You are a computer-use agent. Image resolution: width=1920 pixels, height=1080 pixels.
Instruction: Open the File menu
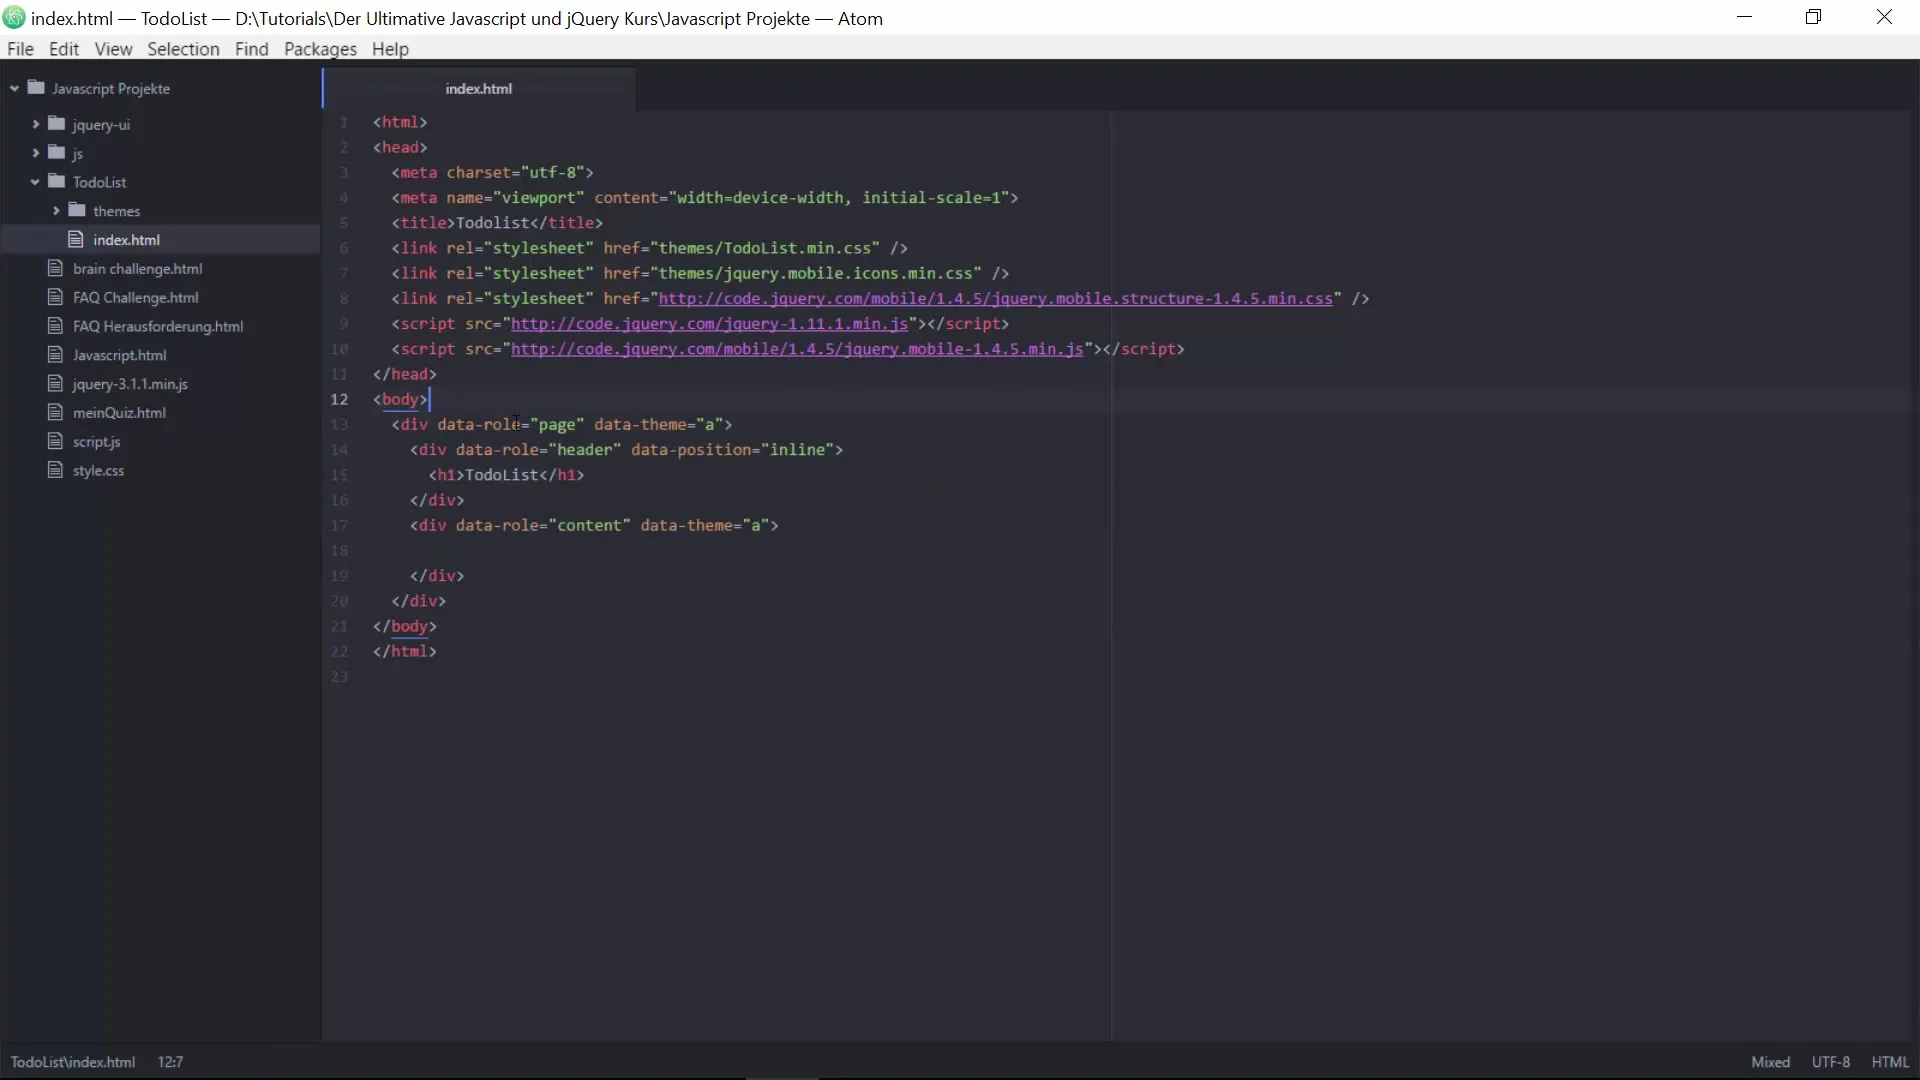pyautogui.click(x=20, y=49)
